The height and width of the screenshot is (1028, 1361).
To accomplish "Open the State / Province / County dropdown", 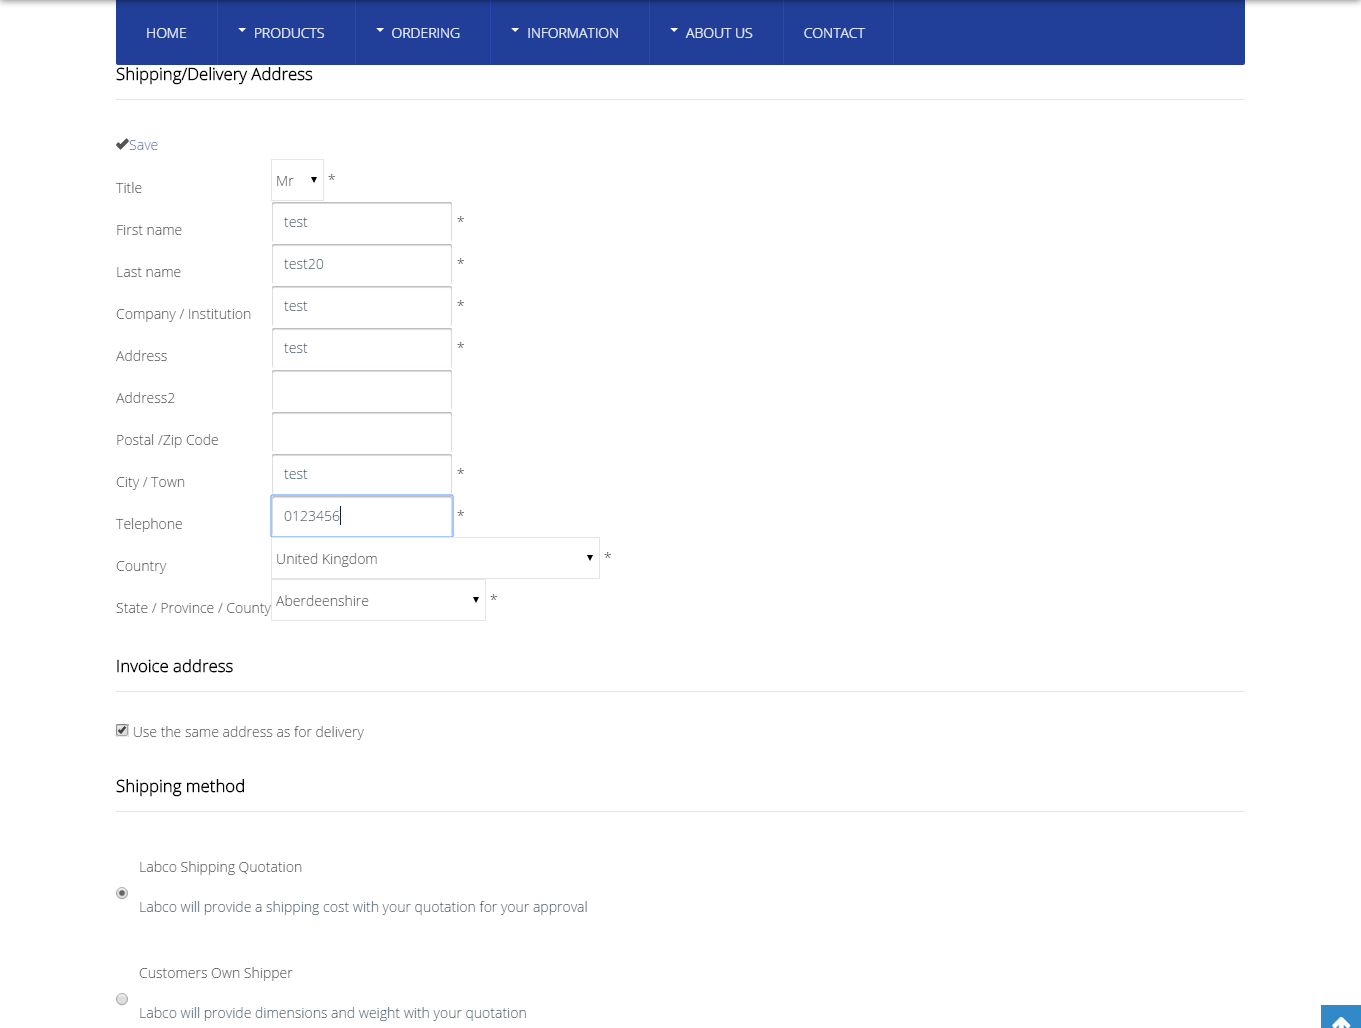I will click(378, 600).
